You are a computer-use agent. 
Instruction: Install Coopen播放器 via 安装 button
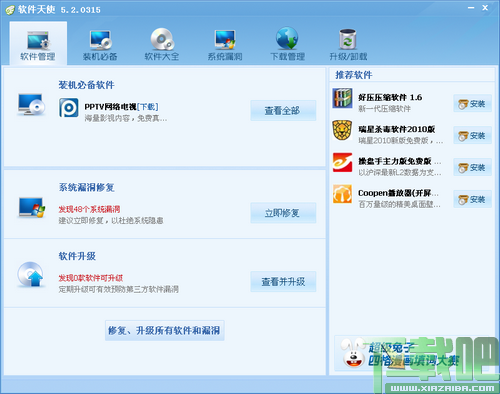pos(472,199)
